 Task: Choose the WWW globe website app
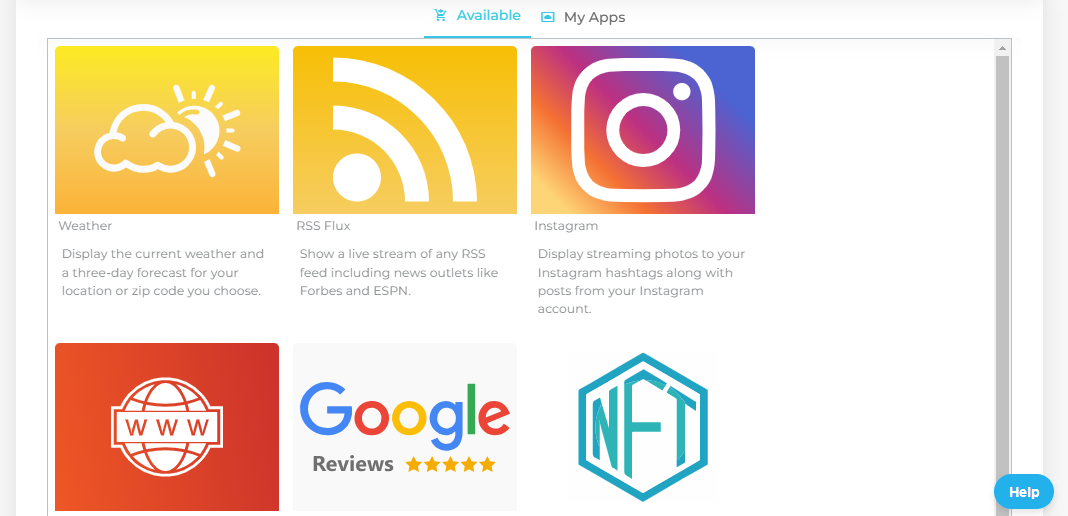(x=167, y=427)
